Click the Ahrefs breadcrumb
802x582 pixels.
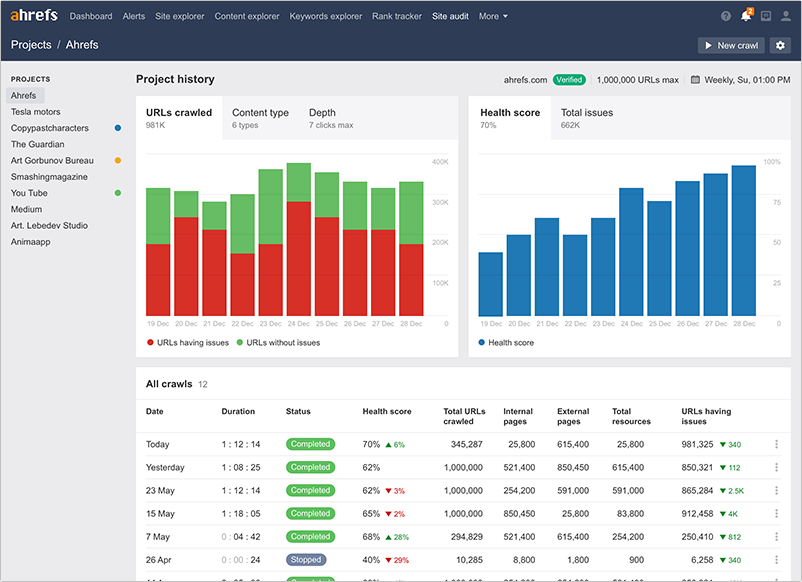[x=82, y=45]
